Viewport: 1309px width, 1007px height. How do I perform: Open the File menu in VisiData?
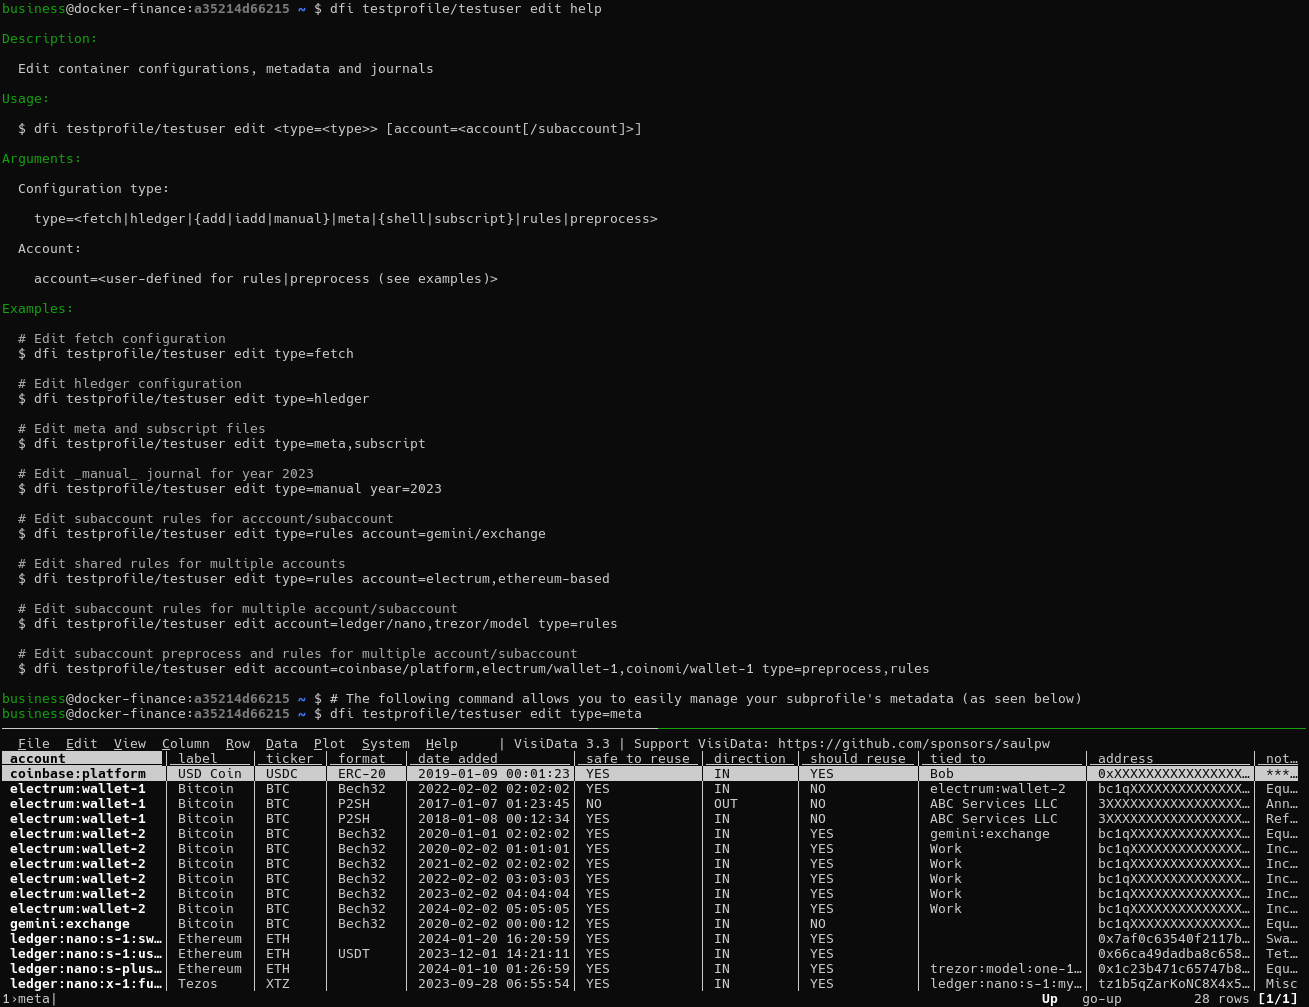[x=33, y=743]
